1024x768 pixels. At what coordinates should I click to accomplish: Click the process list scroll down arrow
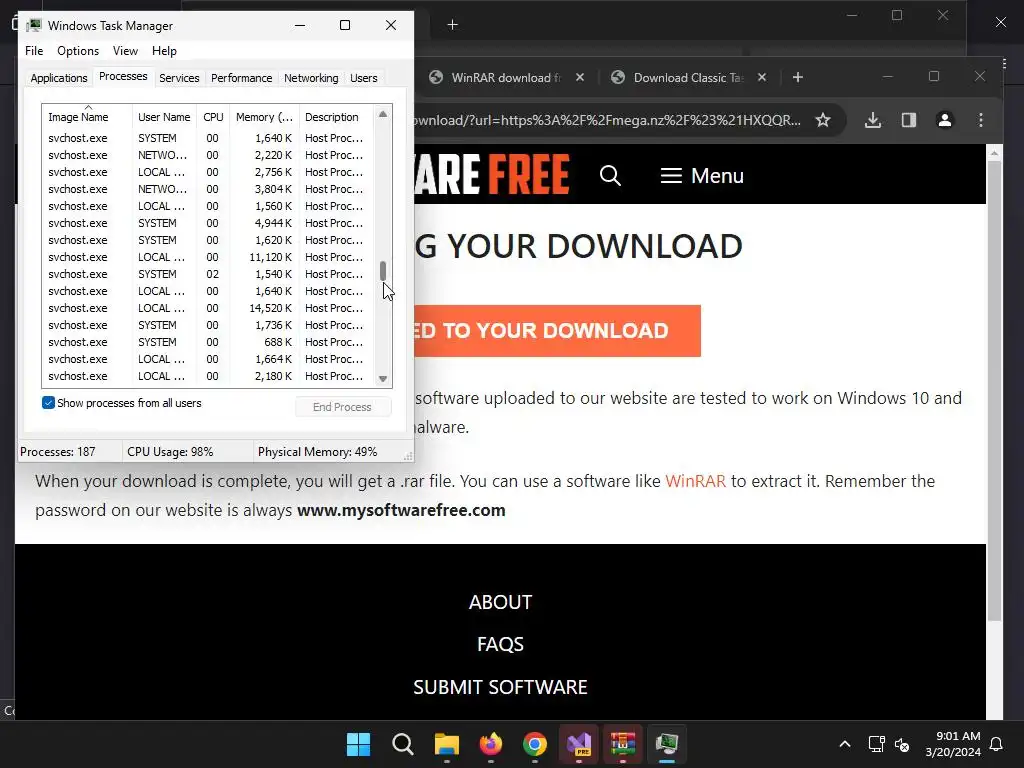(383, 379)
